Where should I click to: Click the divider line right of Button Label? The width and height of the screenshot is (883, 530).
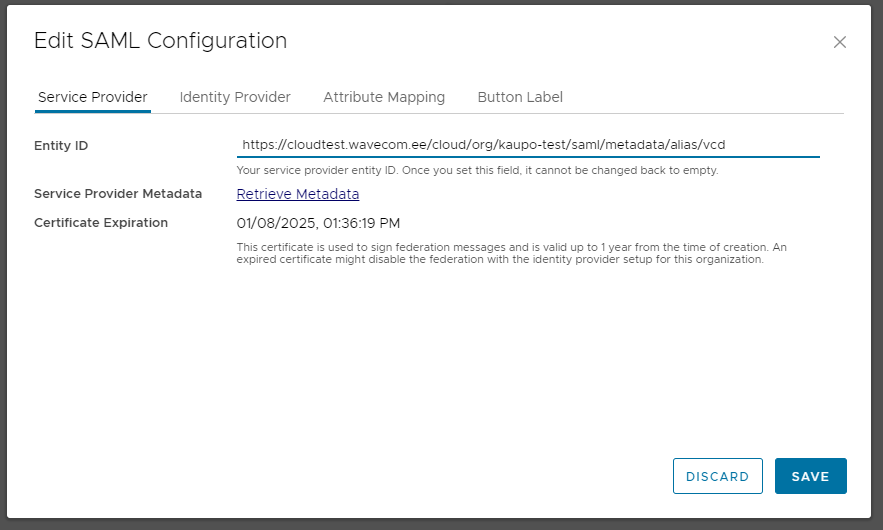point(704,113)
